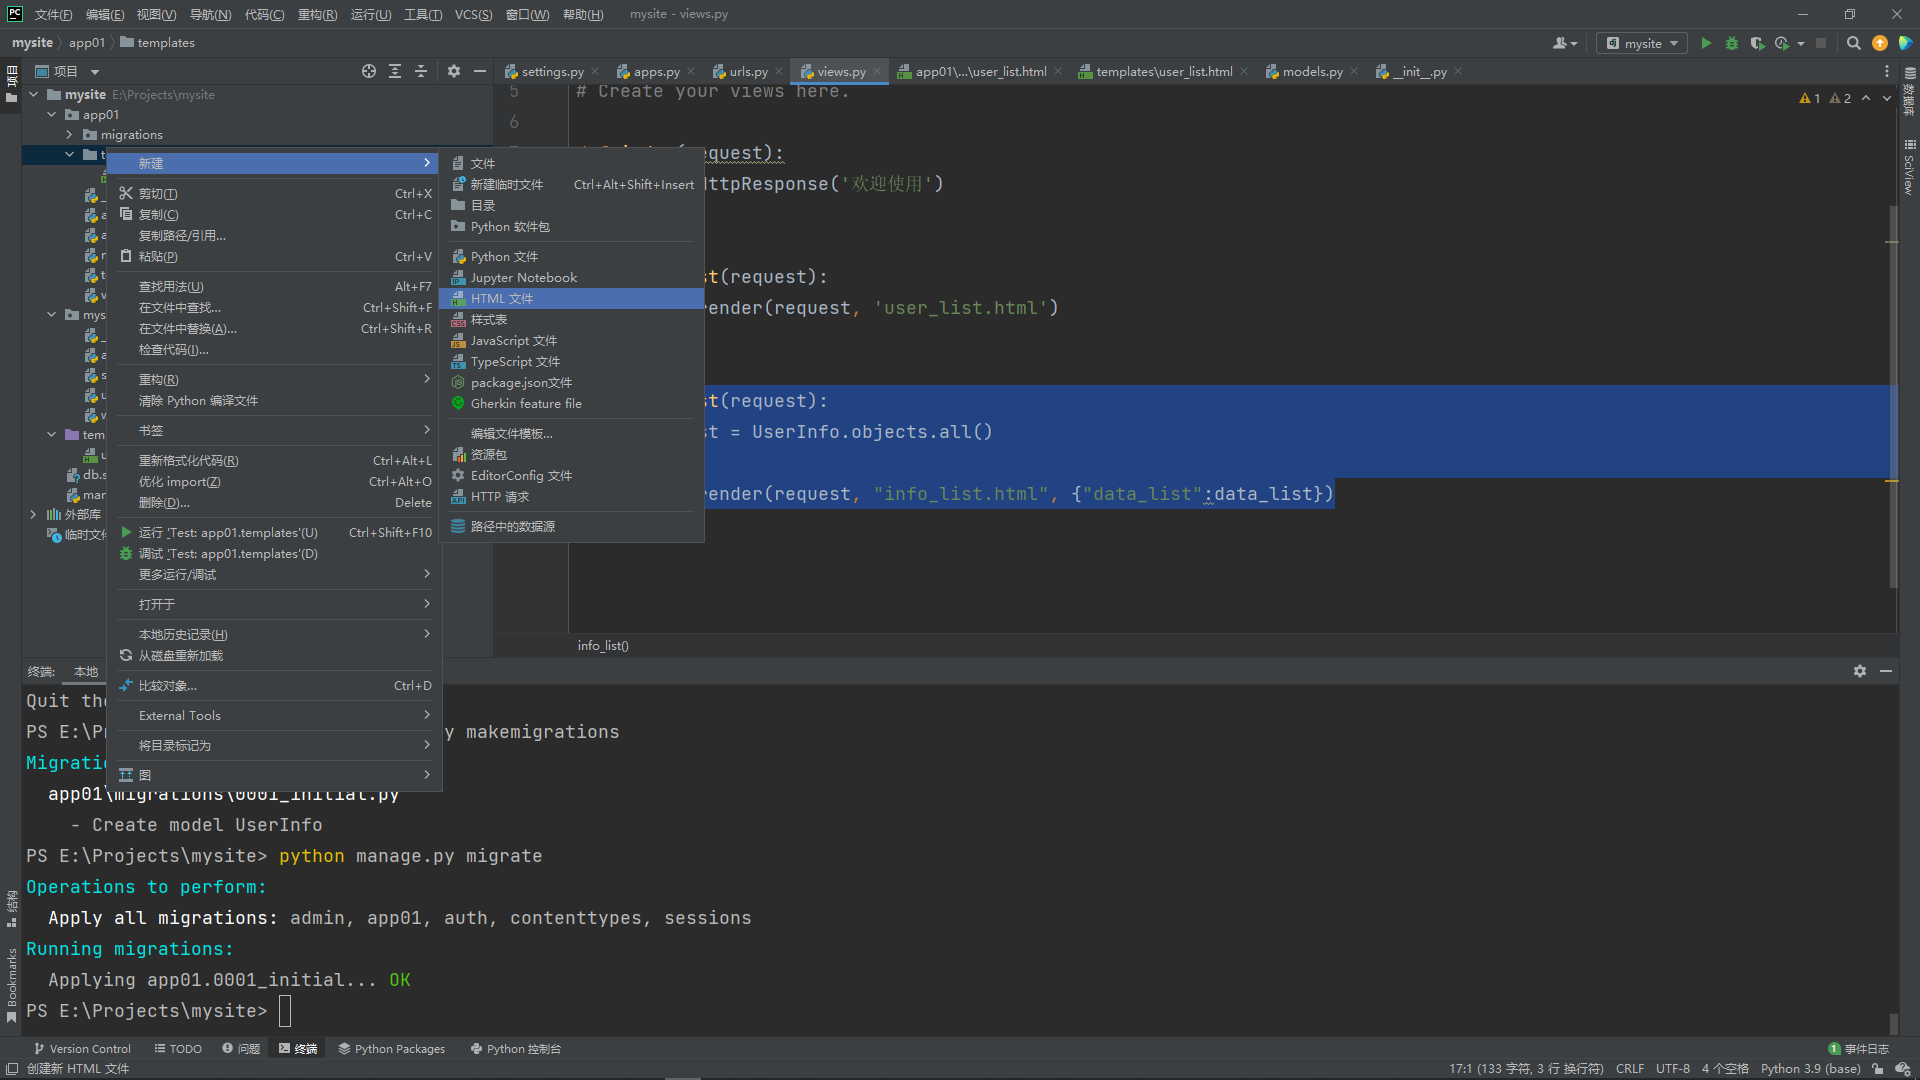This screenshot has height=1080, width=1920.
Task: Open the mysite run configuration dropdown
Action: point(1642,43)
